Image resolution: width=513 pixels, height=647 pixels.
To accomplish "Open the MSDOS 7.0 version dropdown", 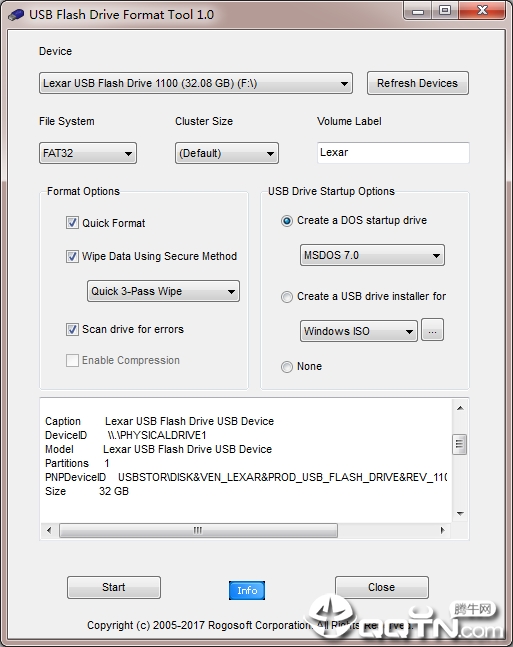I will click(x=372, y=255).
